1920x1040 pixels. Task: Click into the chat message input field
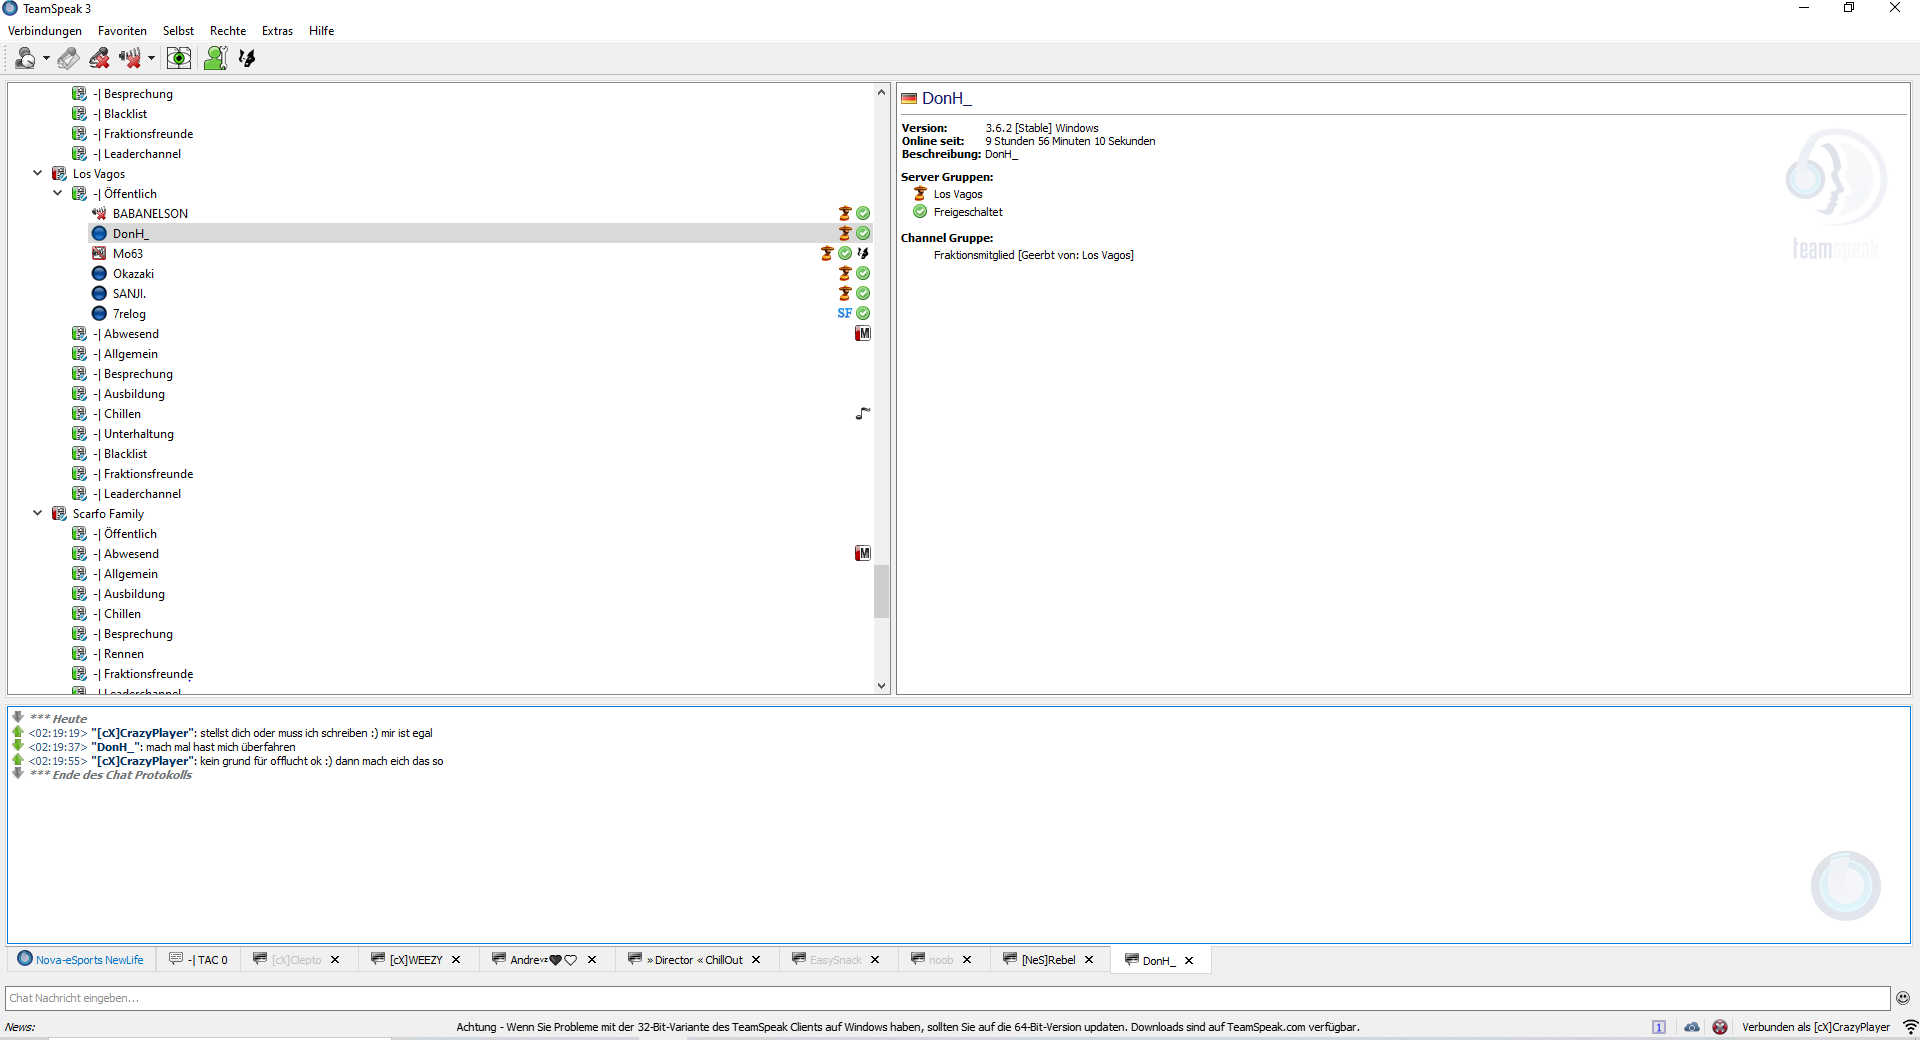tap(947, 998)
